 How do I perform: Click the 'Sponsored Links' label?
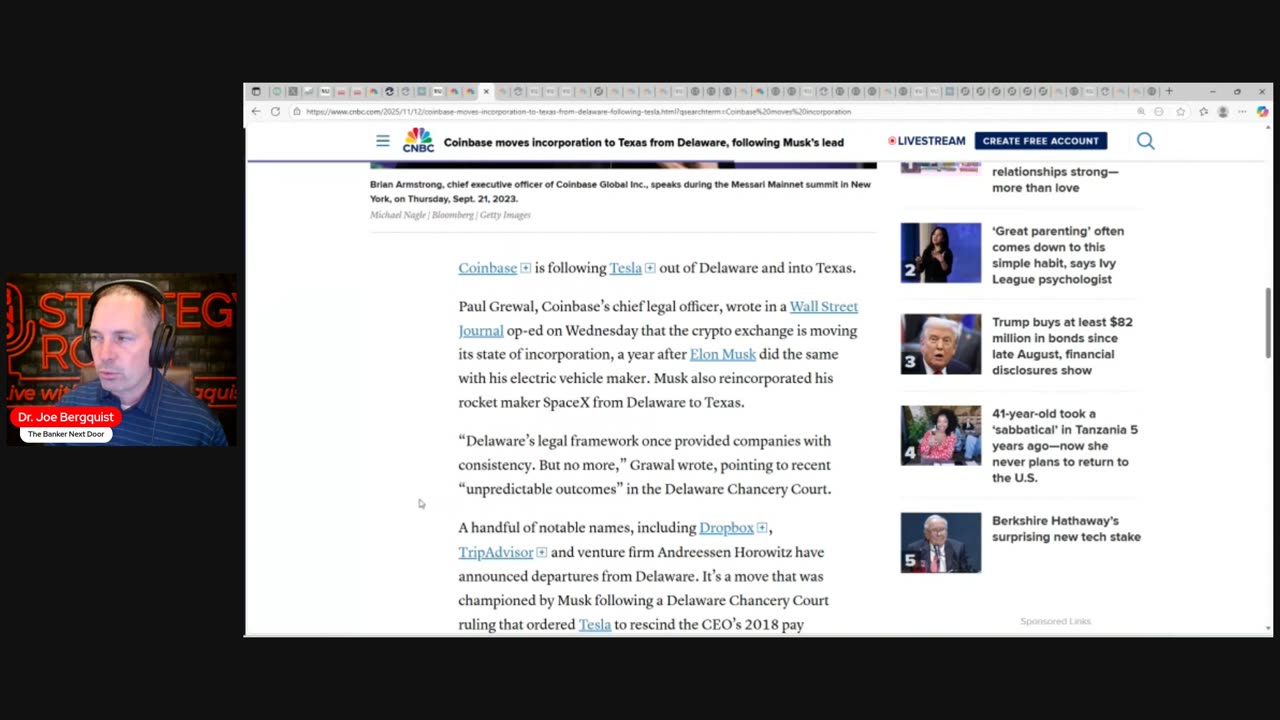[1055, 621]
